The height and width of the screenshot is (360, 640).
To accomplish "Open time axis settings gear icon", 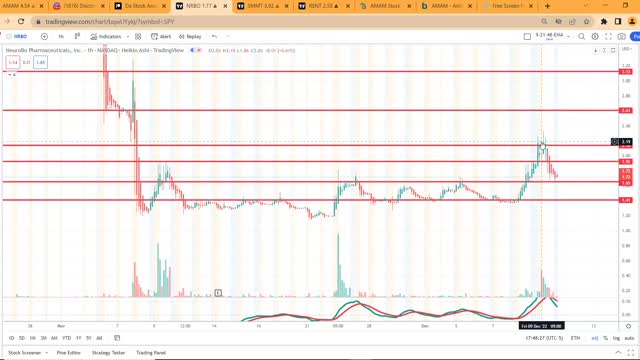I will (629, 326).
